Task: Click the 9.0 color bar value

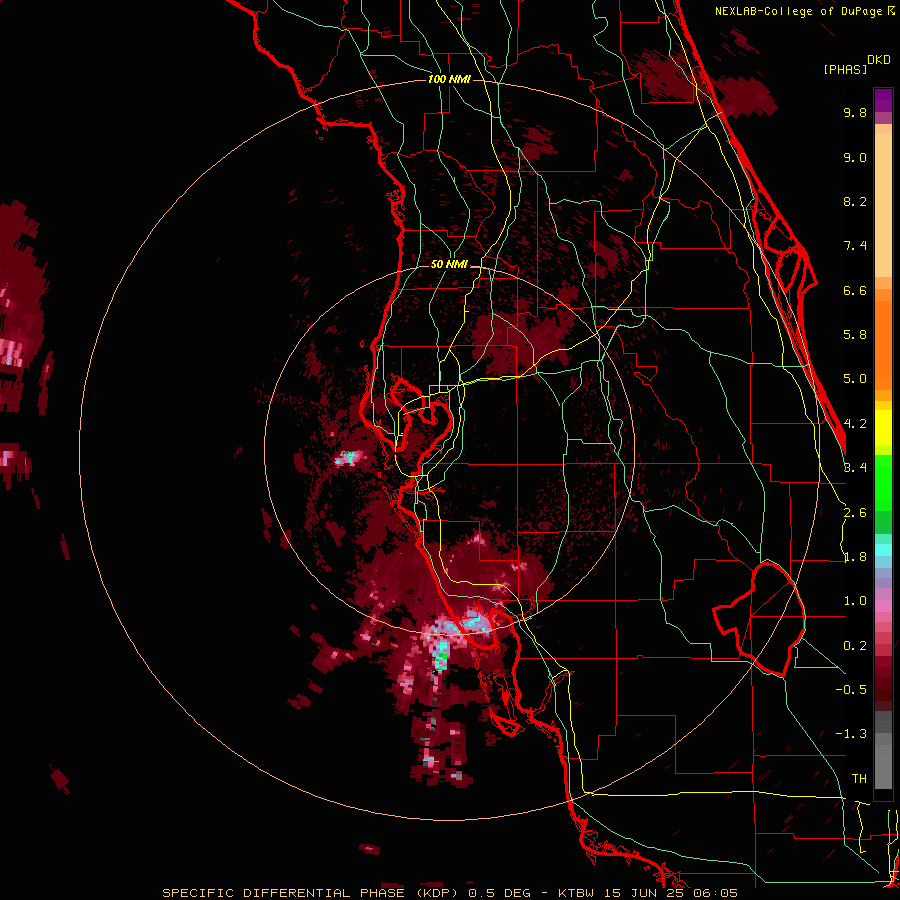Action: point(855,157)
